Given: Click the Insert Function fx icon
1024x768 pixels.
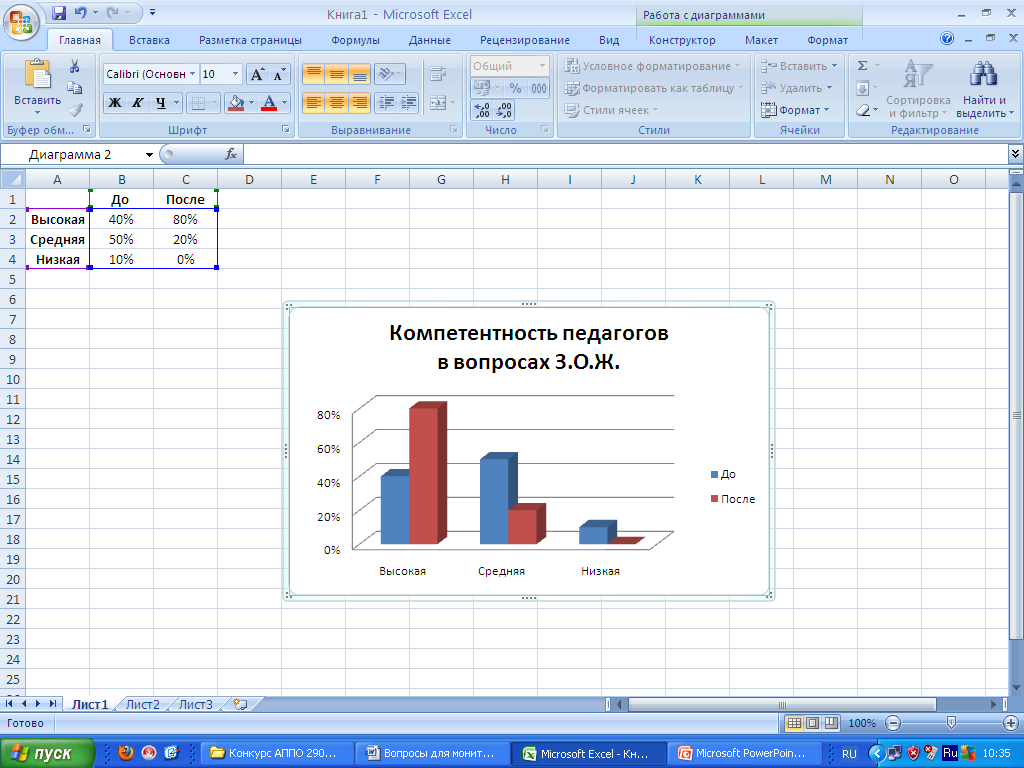Looking at the screenshot, I should [x=231, y=154].
